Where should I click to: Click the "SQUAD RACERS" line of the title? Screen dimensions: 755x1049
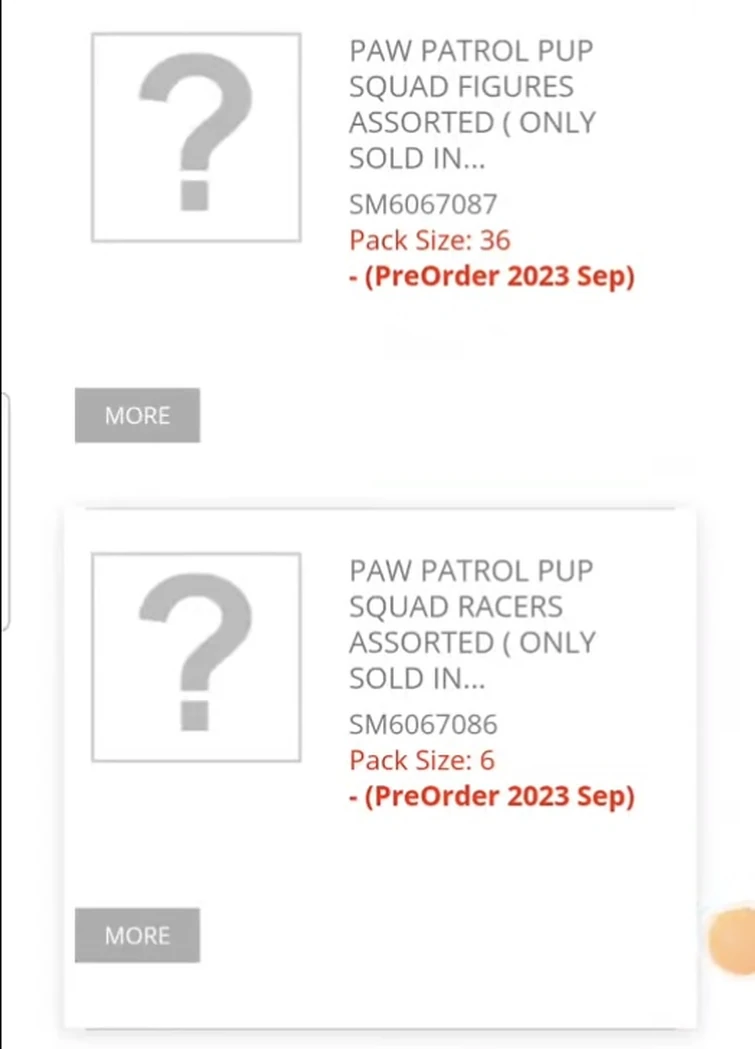(455, 606)
